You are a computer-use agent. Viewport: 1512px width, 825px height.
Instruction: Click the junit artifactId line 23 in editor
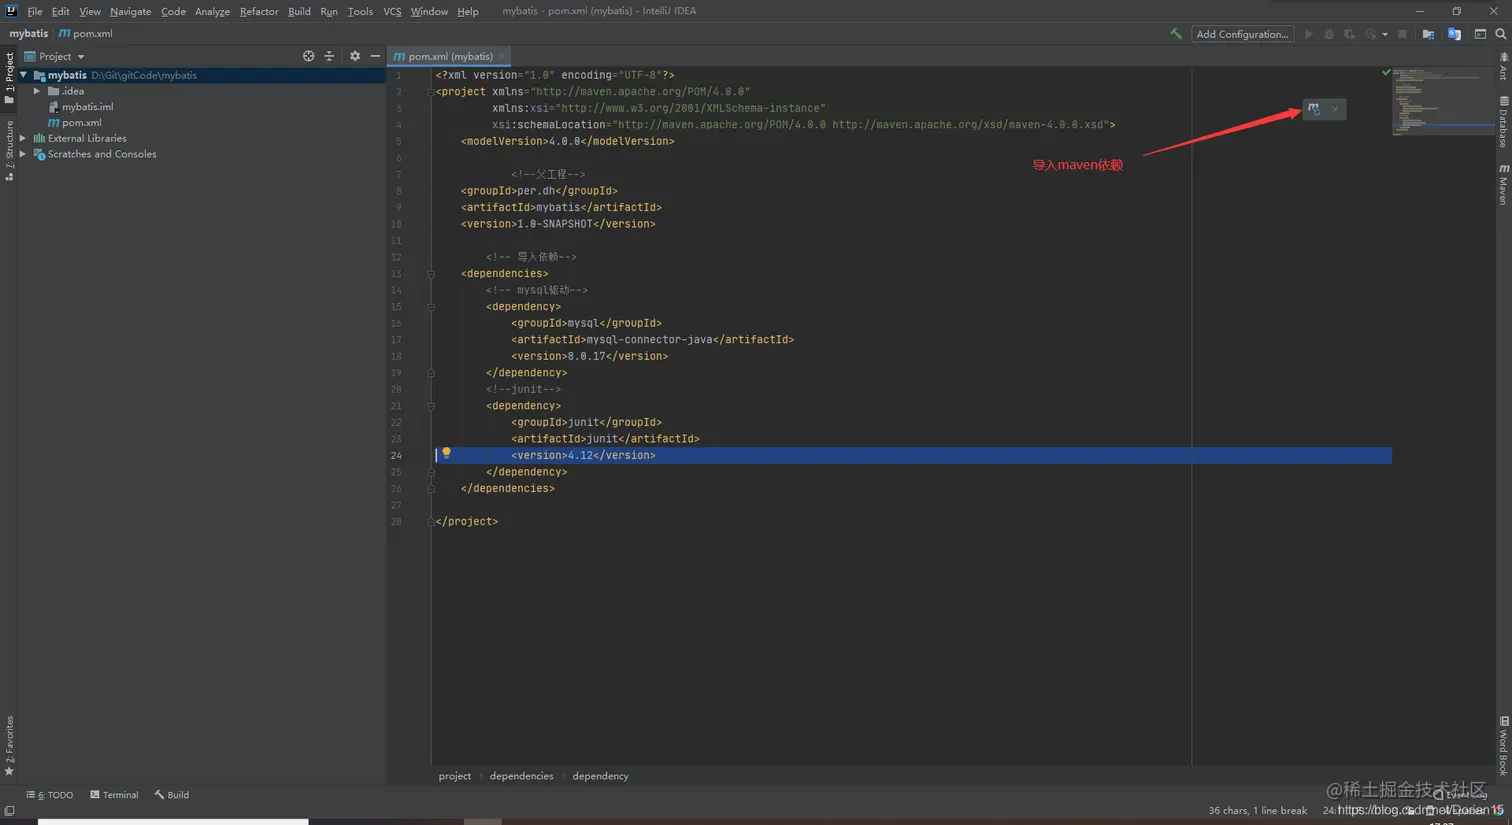(605, 439)
